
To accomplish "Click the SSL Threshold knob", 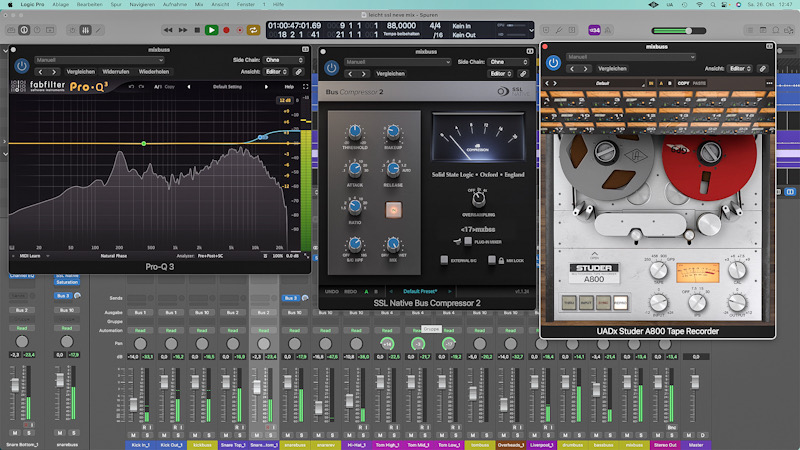I will tap(355, 133).
